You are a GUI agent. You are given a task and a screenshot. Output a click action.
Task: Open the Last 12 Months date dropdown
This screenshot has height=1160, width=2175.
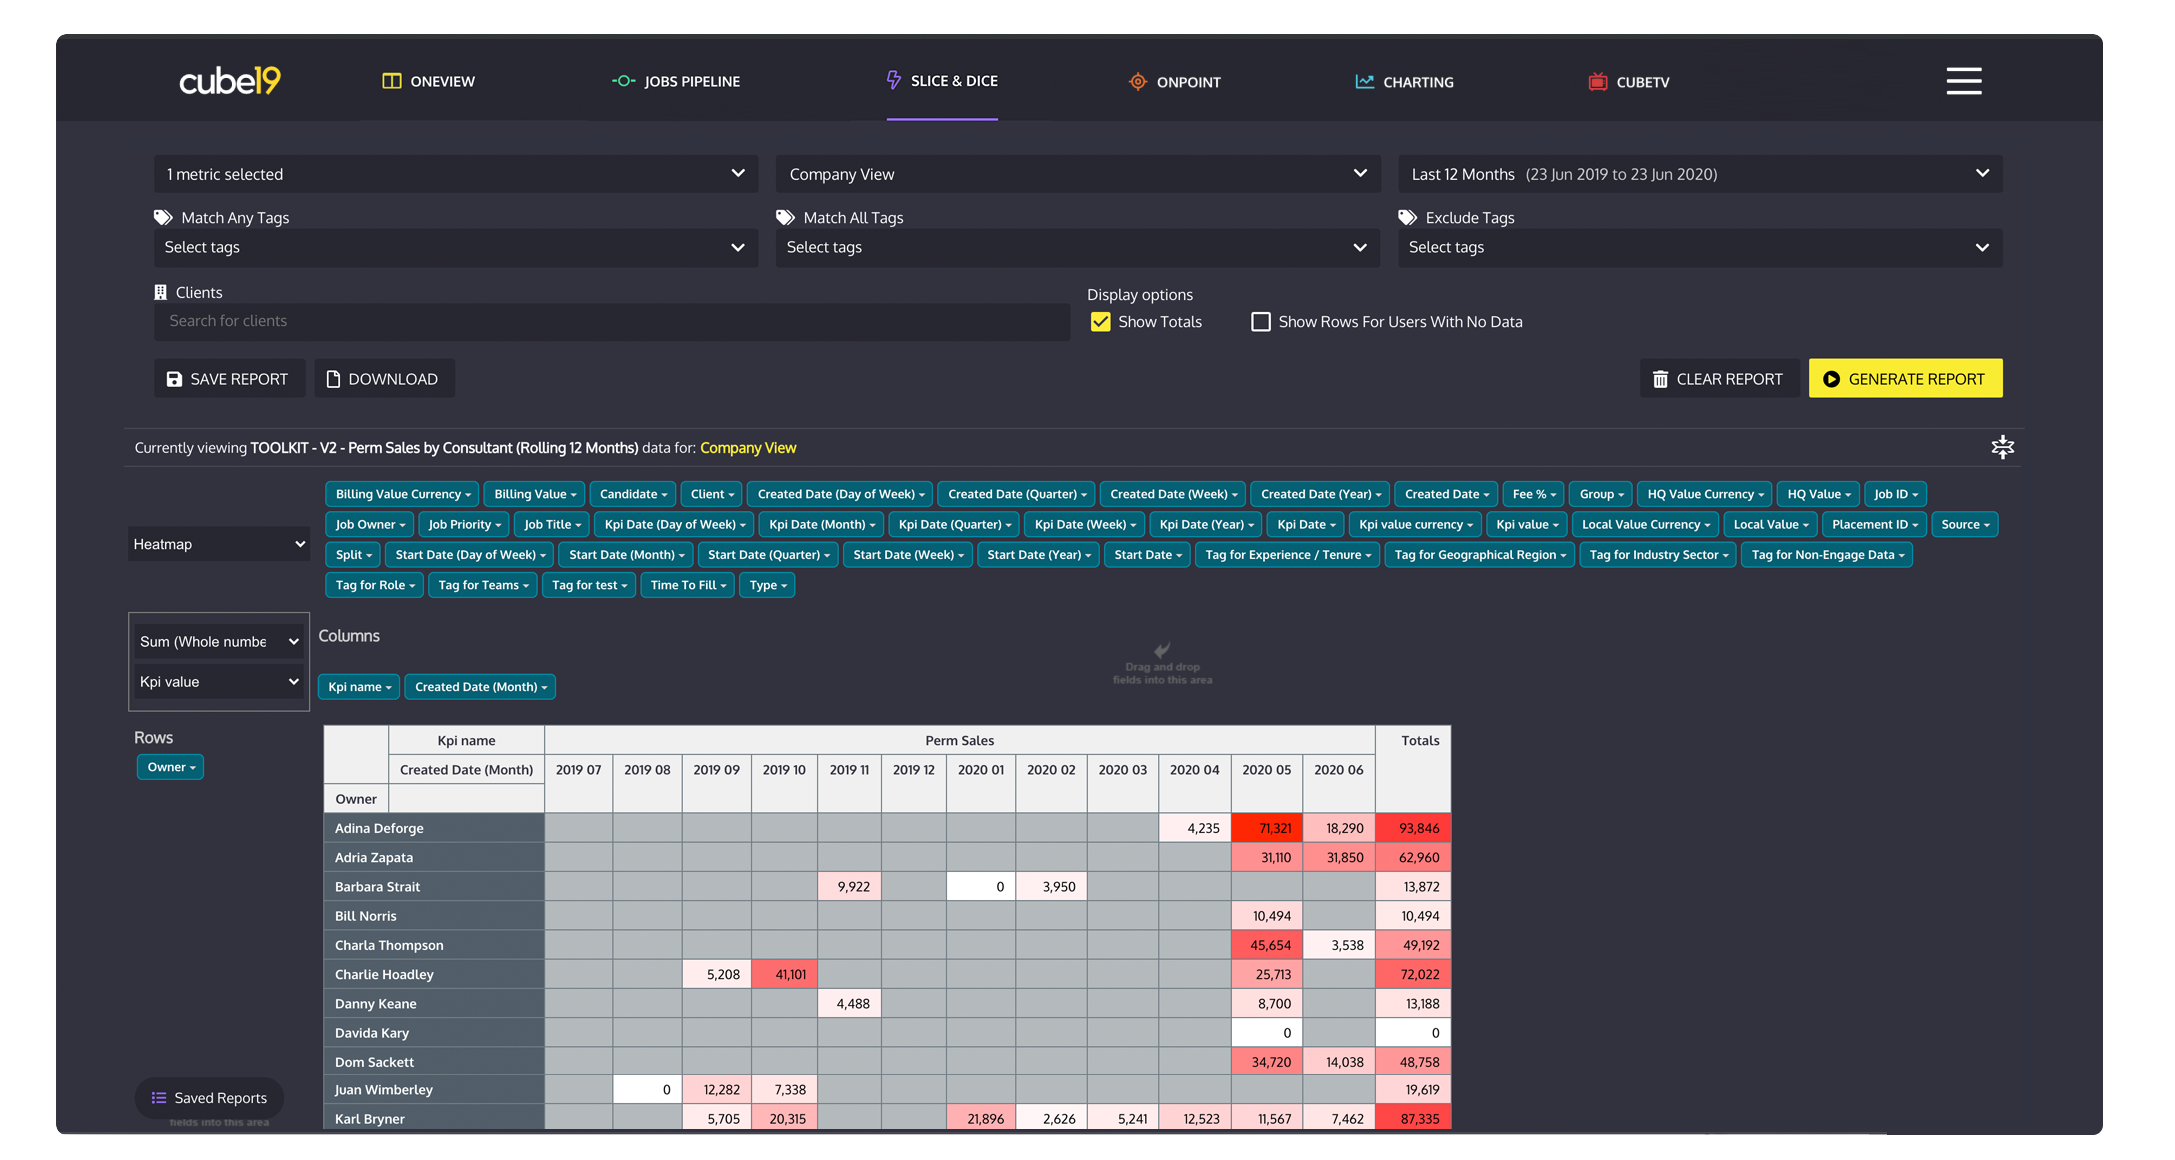[1699, 174]
